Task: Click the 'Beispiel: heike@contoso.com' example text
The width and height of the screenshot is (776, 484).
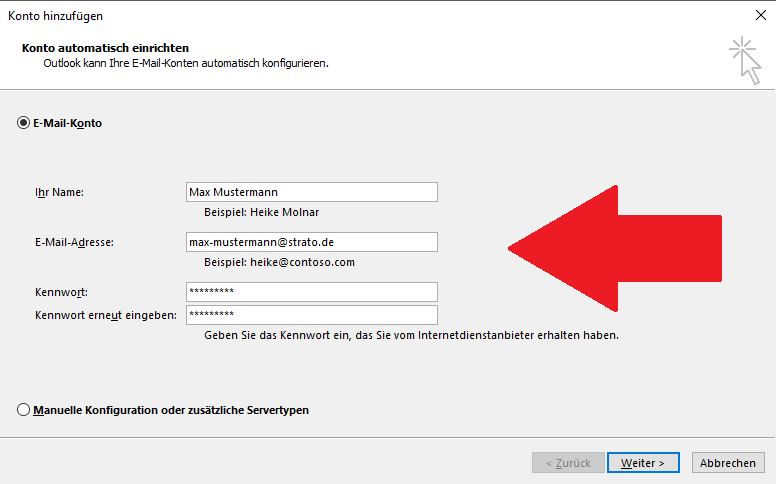Action: pyautogui.click(x=279, y=262)
